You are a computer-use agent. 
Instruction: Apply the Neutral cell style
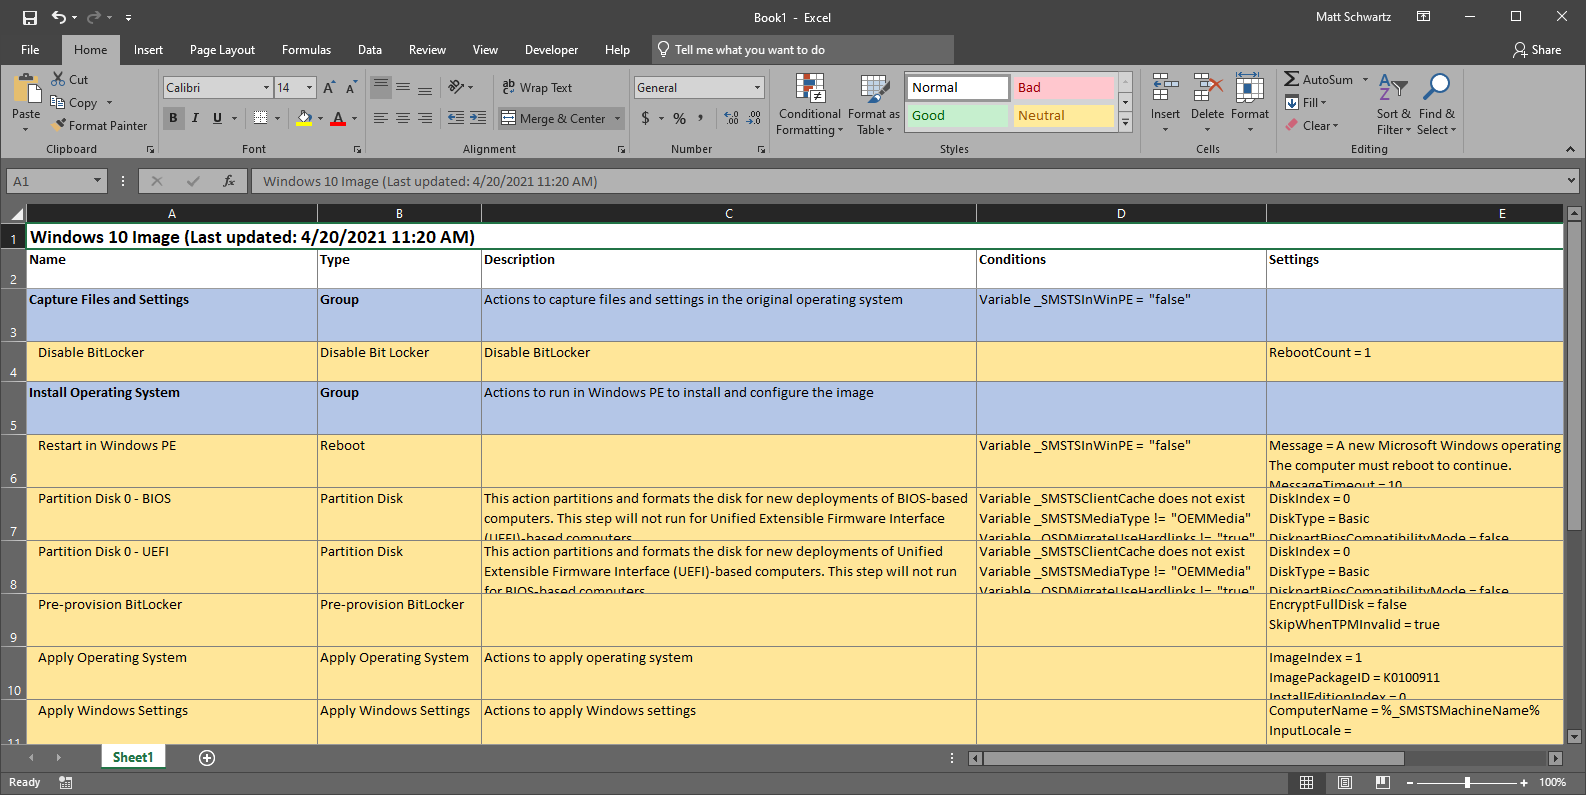tap(1063, 116)
